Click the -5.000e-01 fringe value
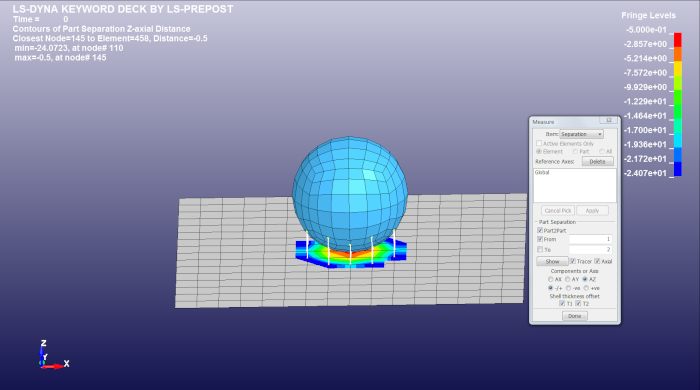 (x=646, y=30)
